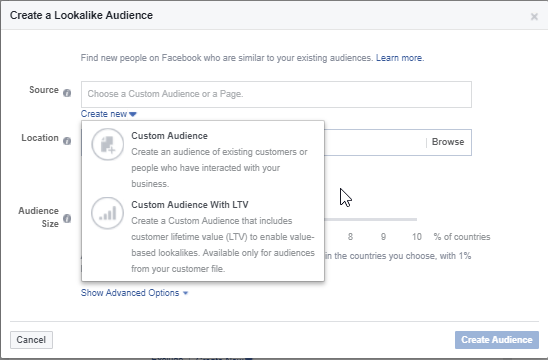Set audience size to 10 percent label
This screenshot has width=548, height=360.
(x=417, y=237)
